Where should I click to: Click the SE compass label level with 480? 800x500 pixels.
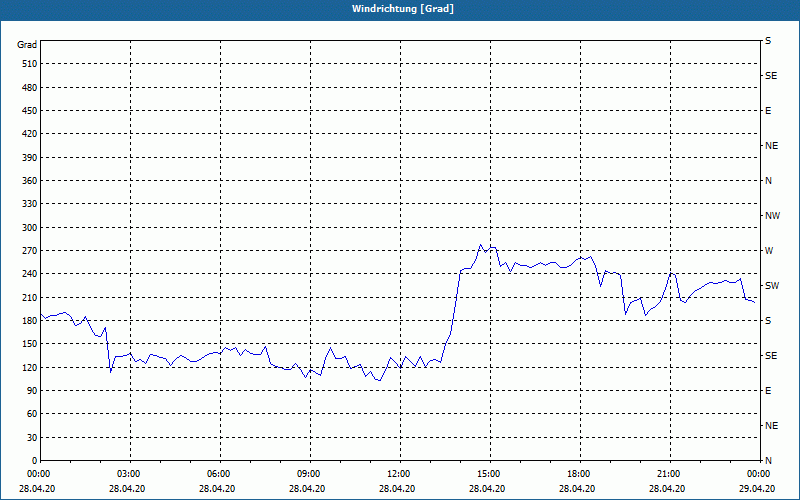pos(771,76)
